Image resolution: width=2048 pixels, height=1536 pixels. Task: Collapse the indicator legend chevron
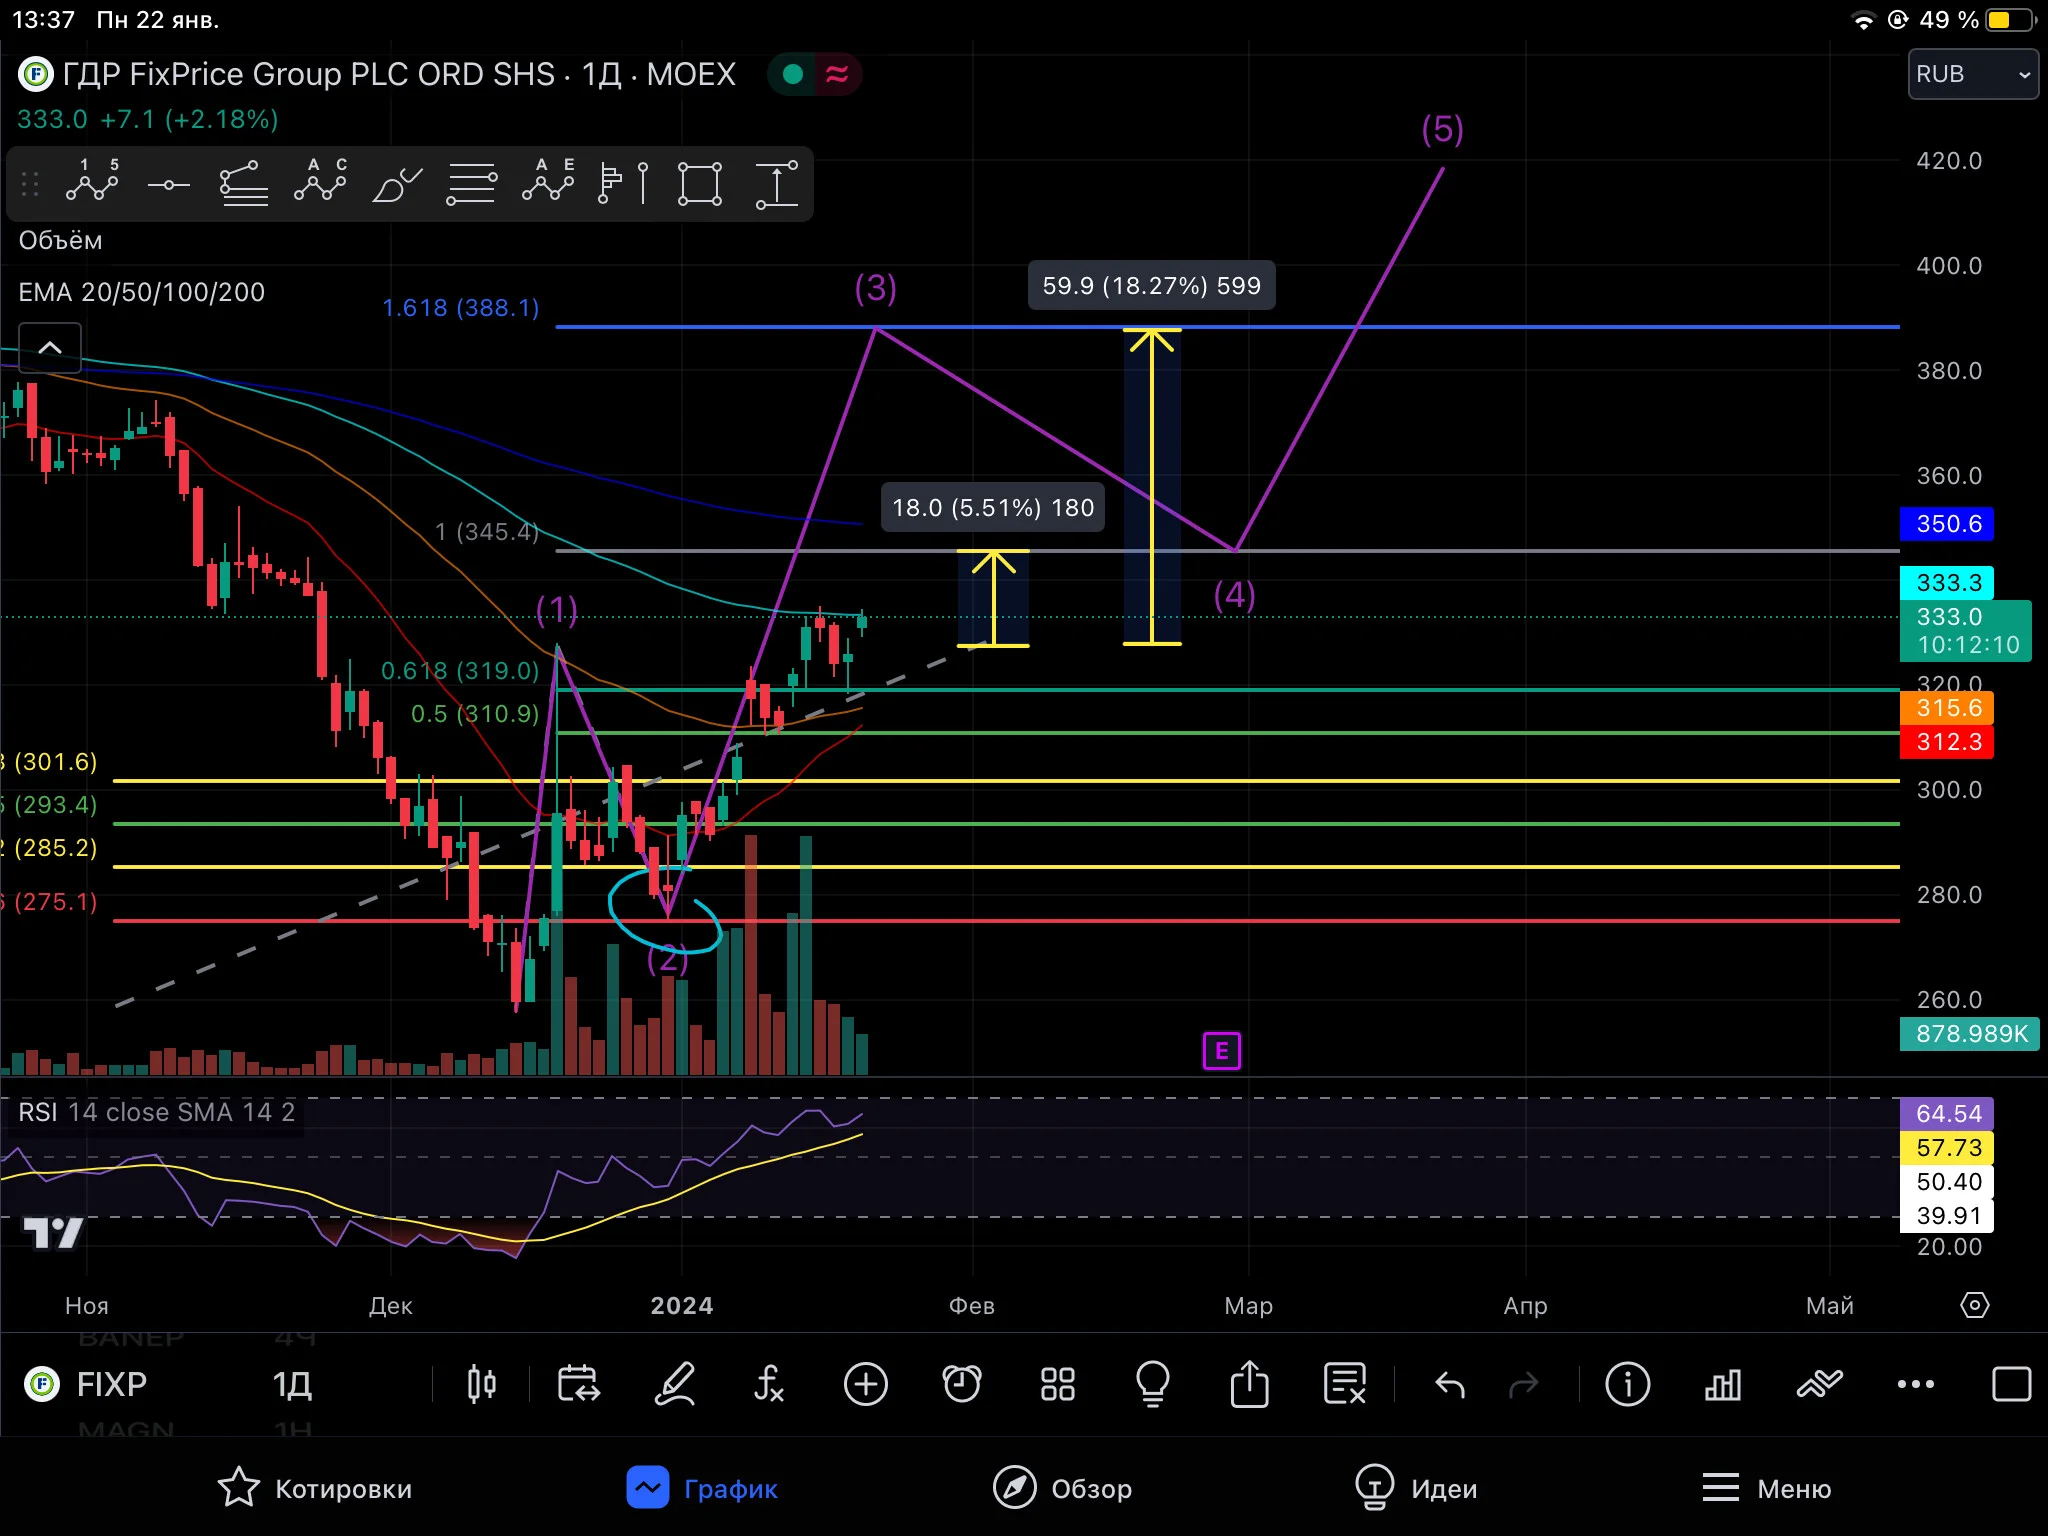tap(50, 348)
